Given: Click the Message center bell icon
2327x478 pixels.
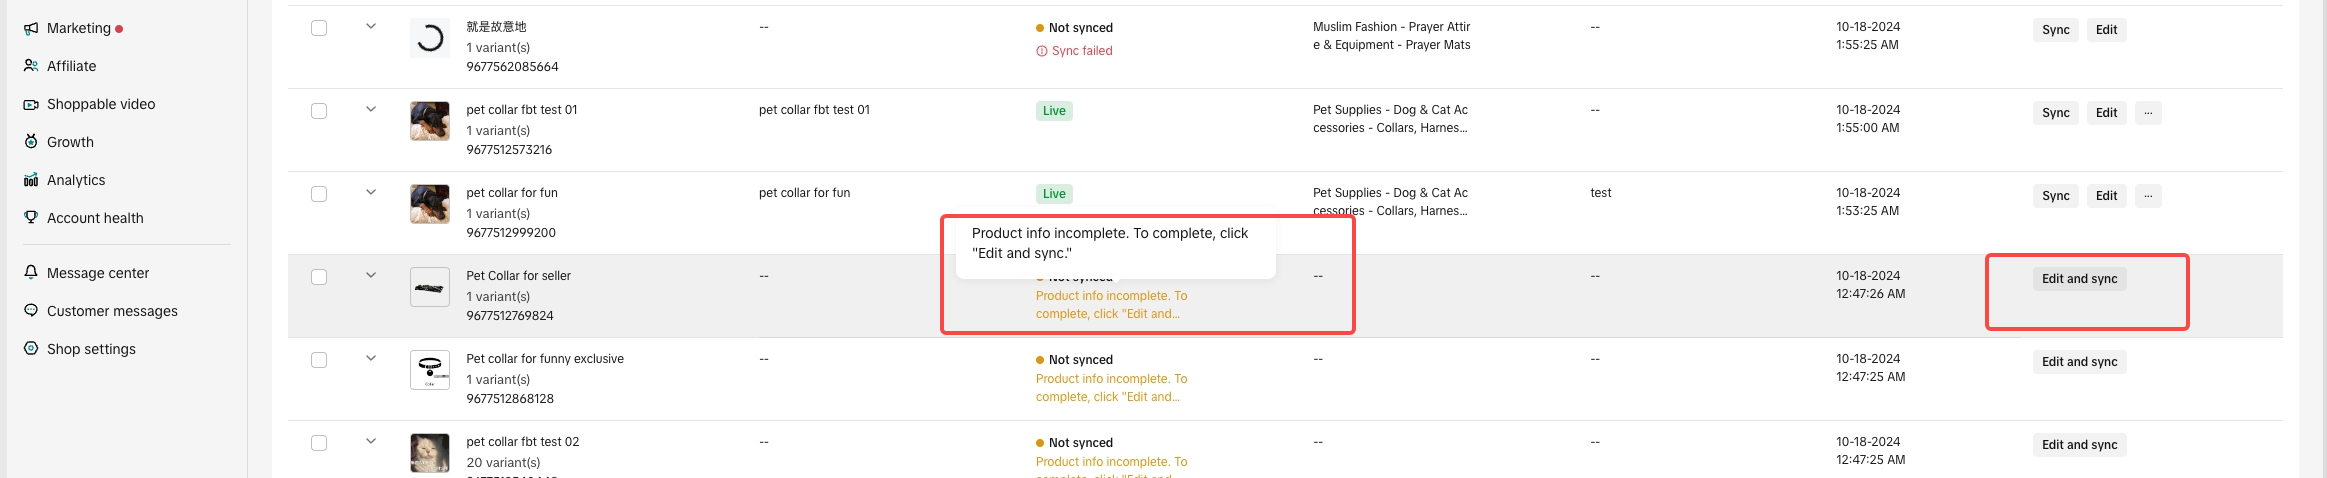Looking at the screenshot, I should [x=31, y=272].
